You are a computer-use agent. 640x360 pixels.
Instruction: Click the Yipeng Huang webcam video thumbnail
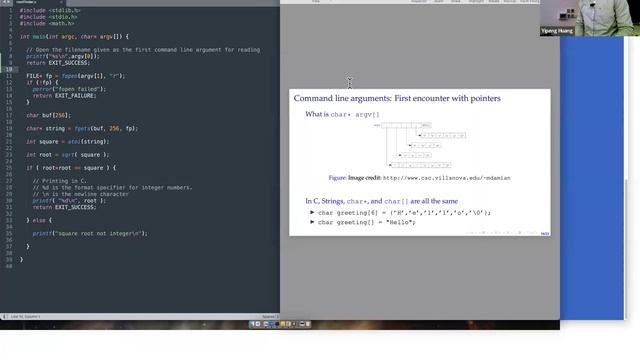tap(590, 18)
